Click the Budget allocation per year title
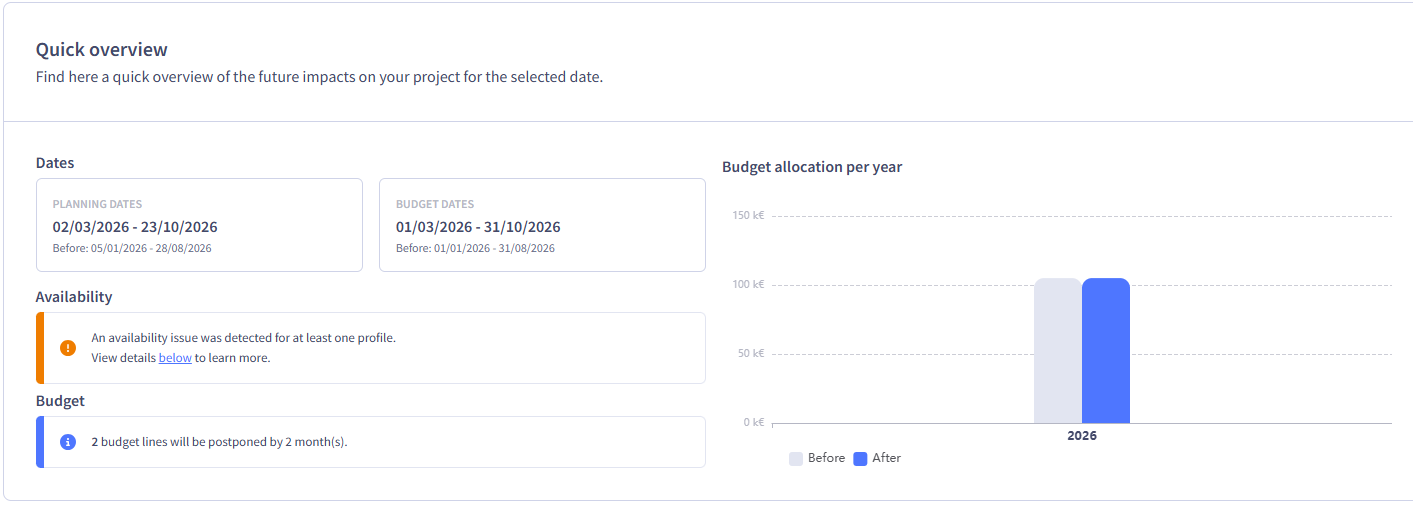This screenshot has width=1413, height=510. click(812, 167)
